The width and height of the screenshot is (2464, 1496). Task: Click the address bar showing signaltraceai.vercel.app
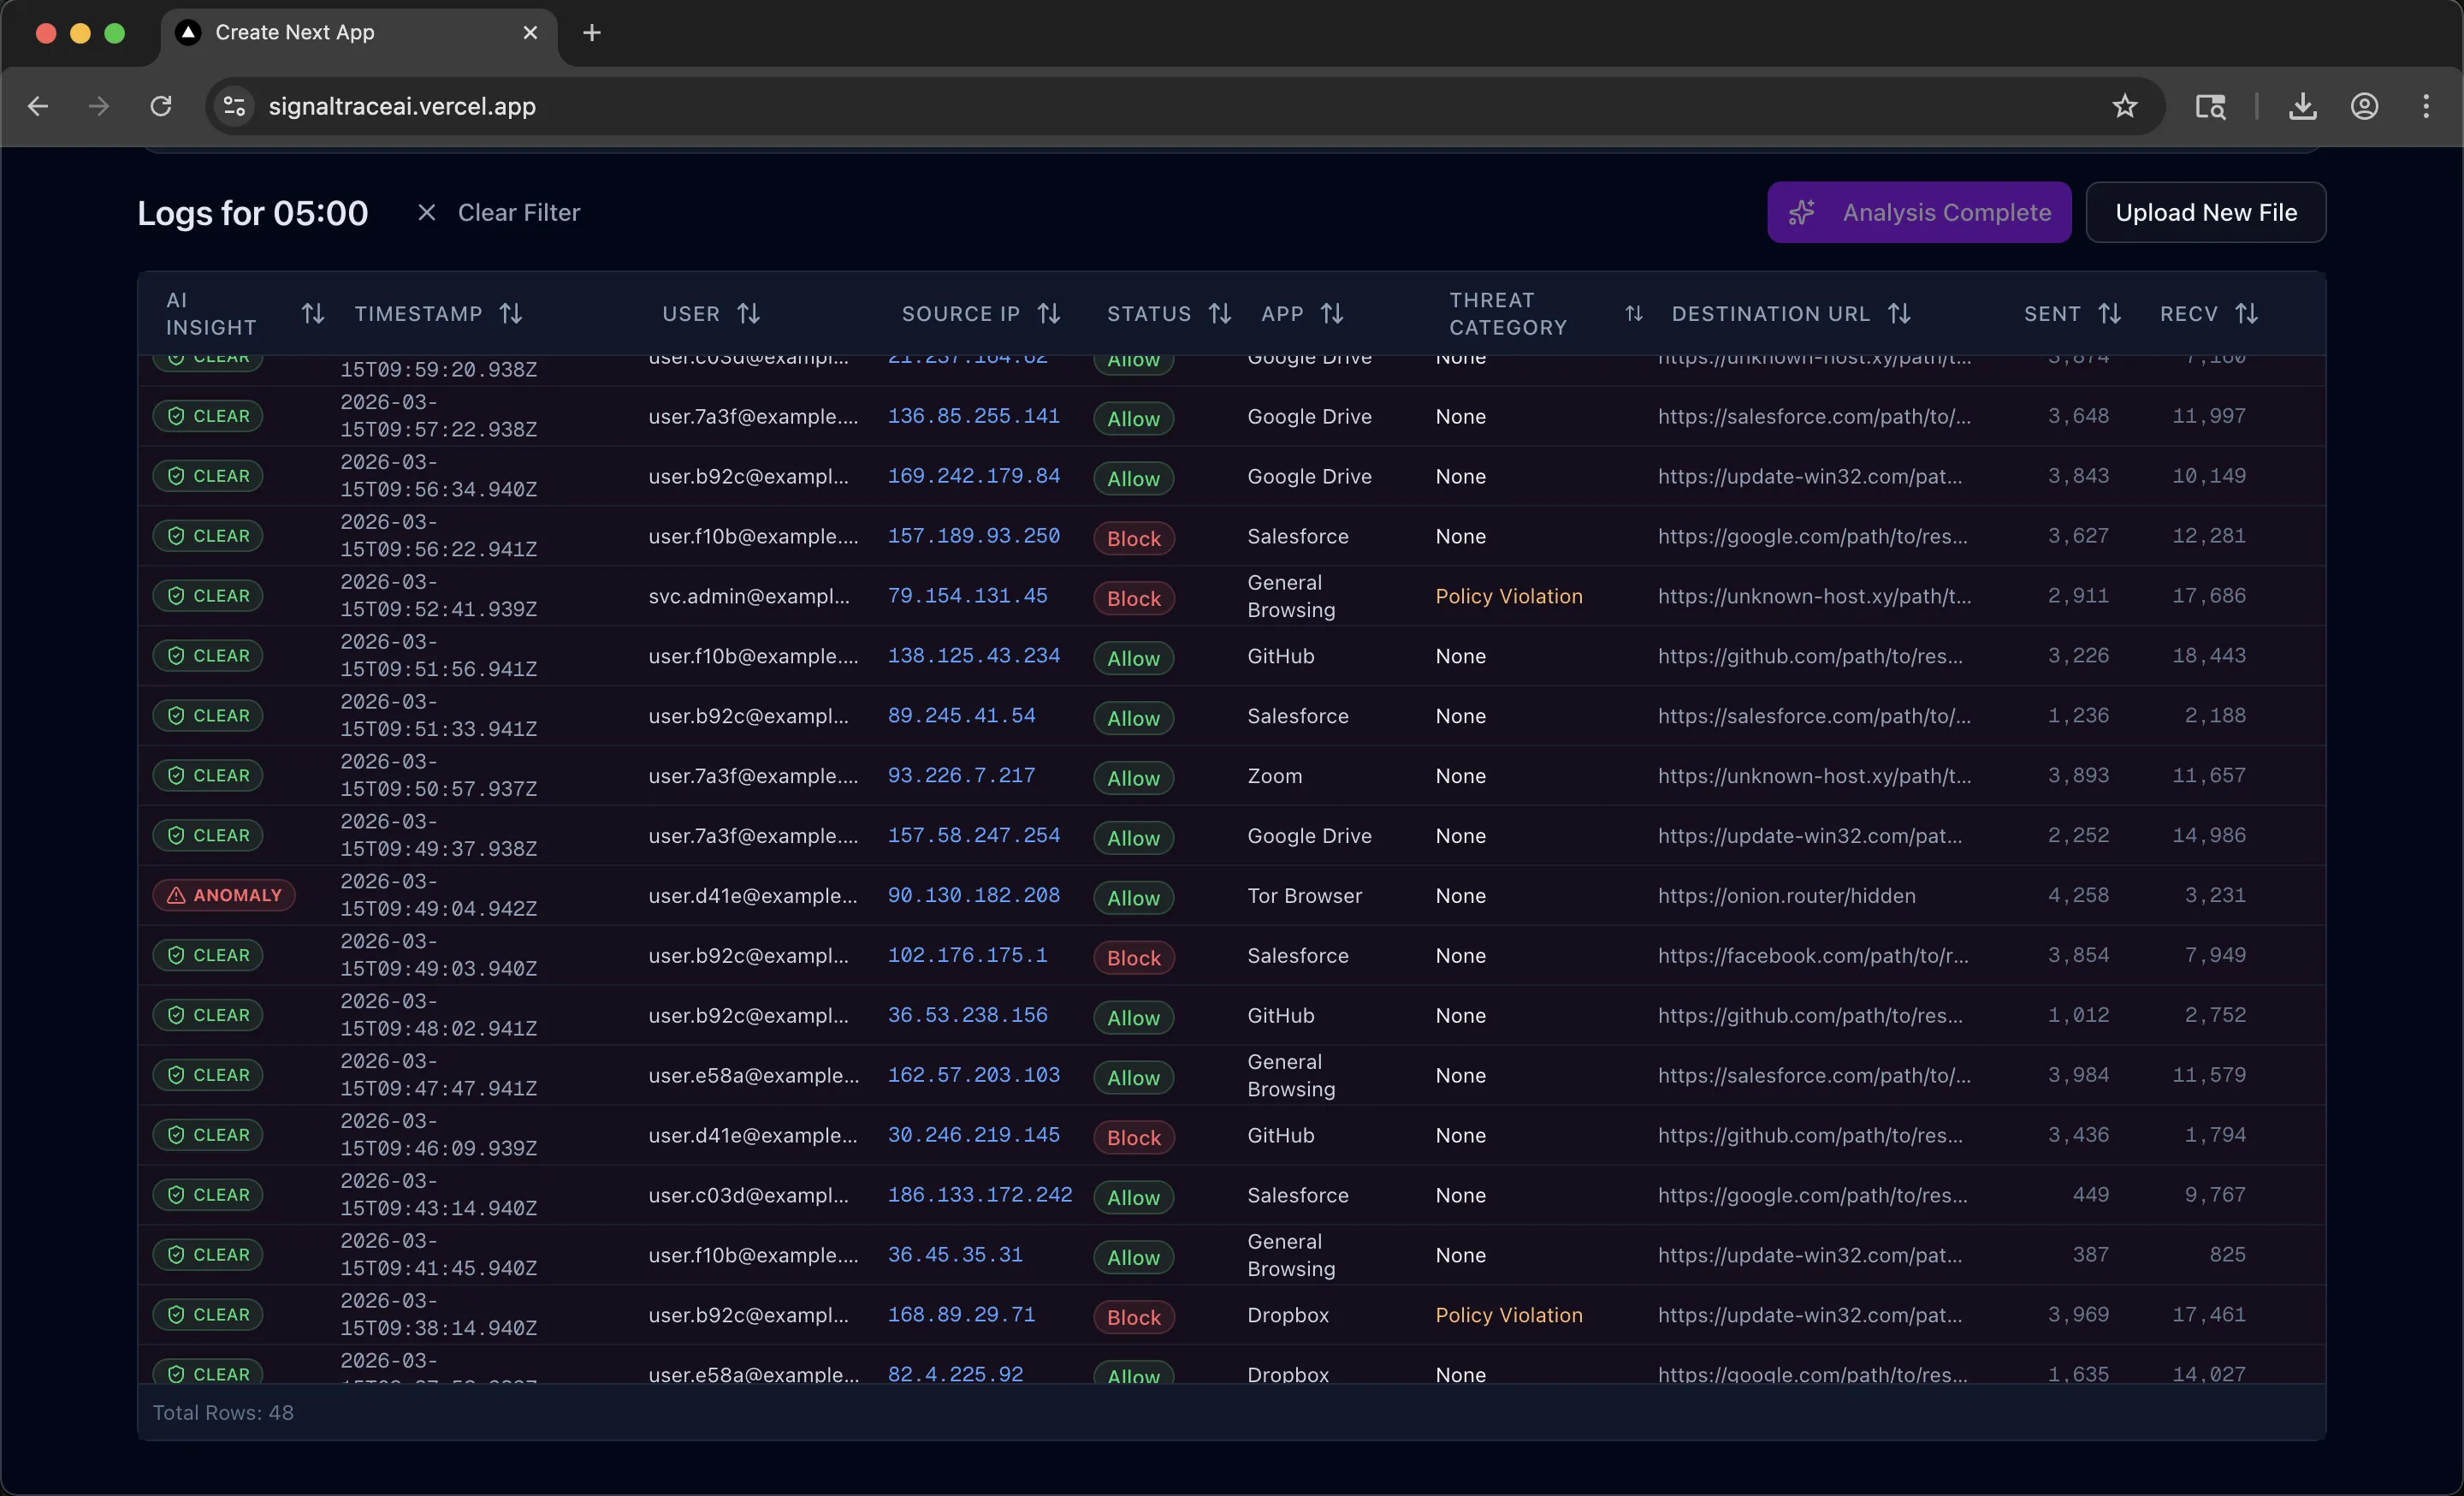pyautogui.click(x=401, y=106)
